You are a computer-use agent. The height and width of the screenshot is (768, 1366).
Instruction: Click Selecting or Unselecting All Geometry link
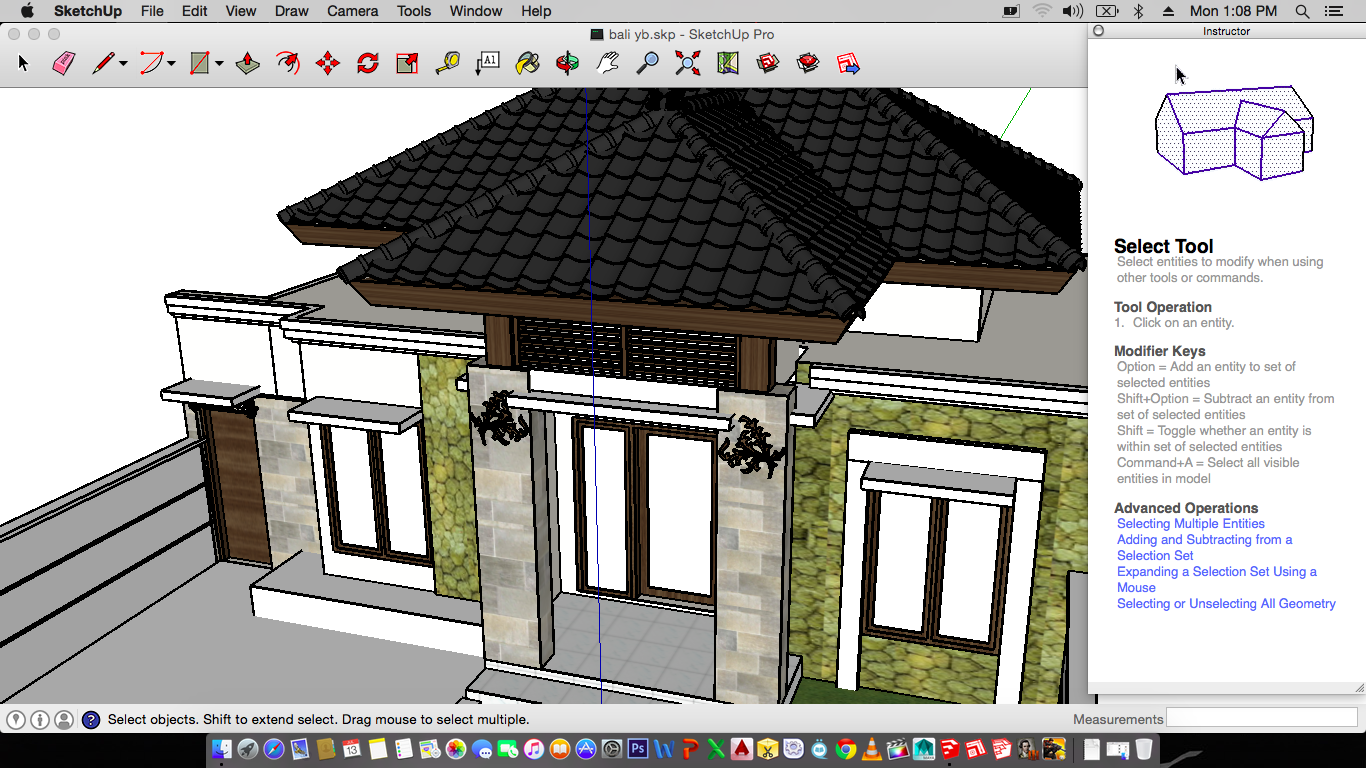click(1226, 604)
